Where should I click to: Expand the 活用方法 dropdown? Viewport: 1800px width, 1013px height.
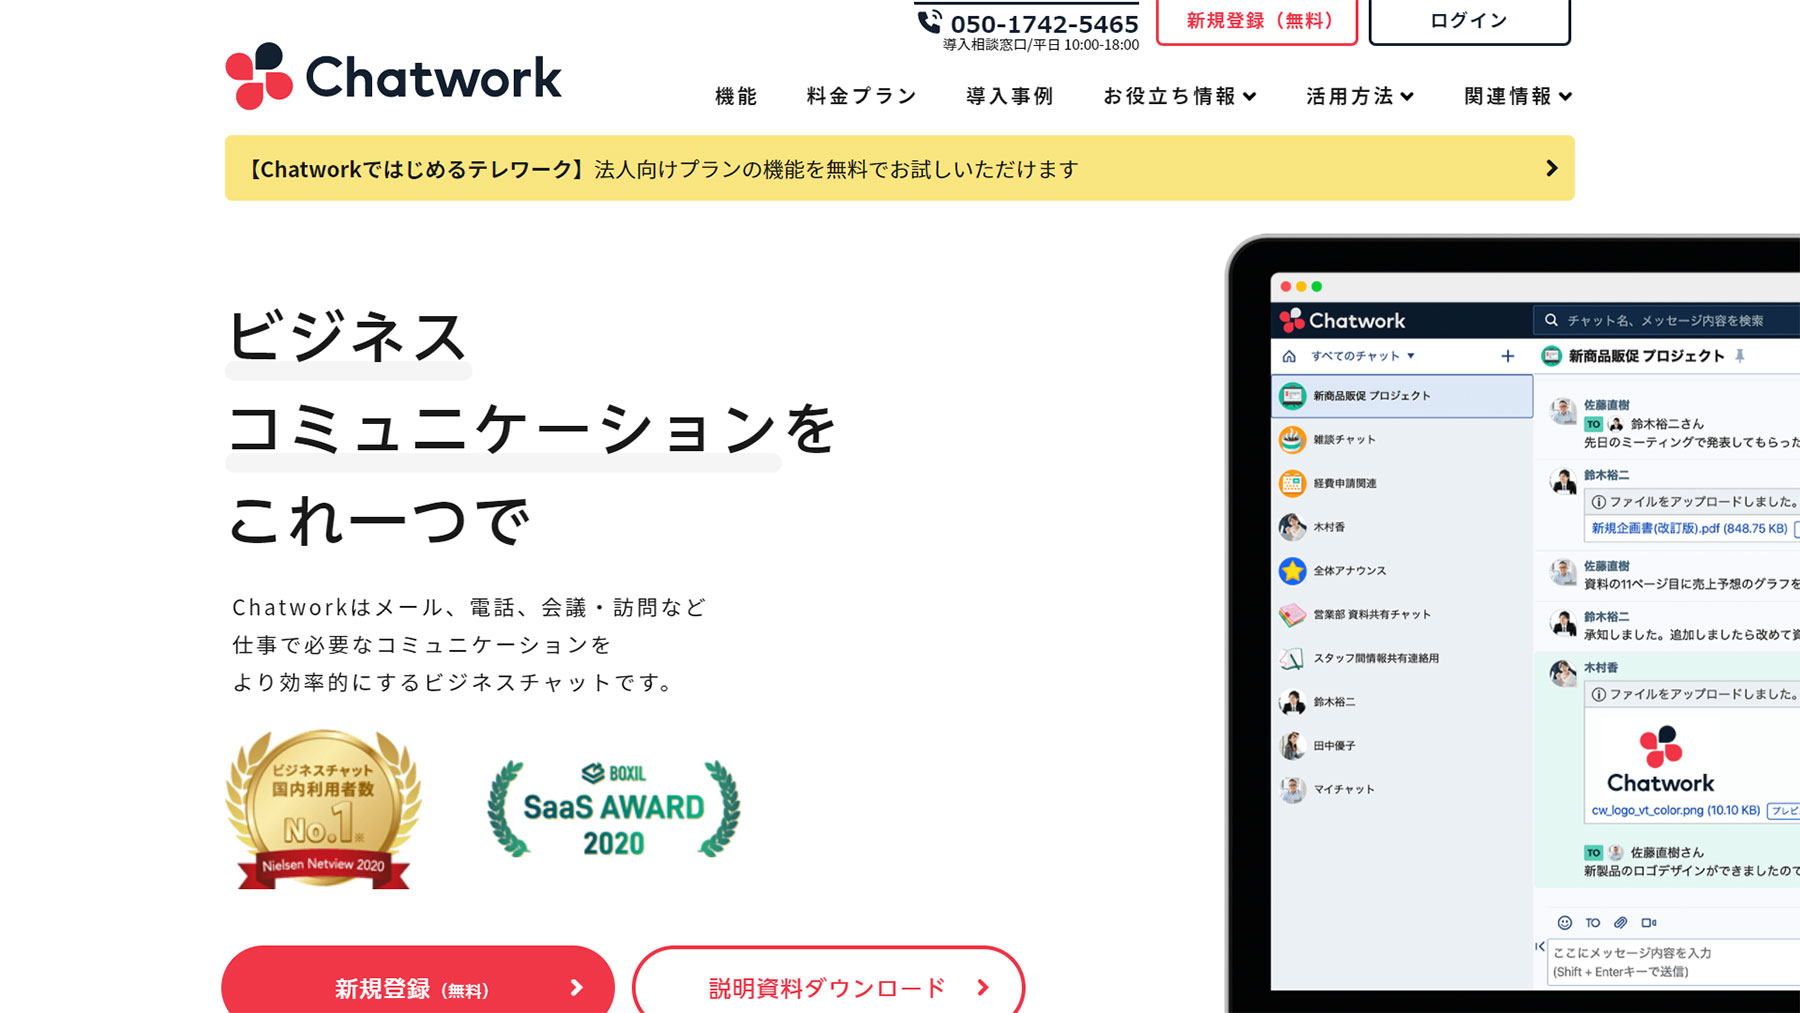1360,96
